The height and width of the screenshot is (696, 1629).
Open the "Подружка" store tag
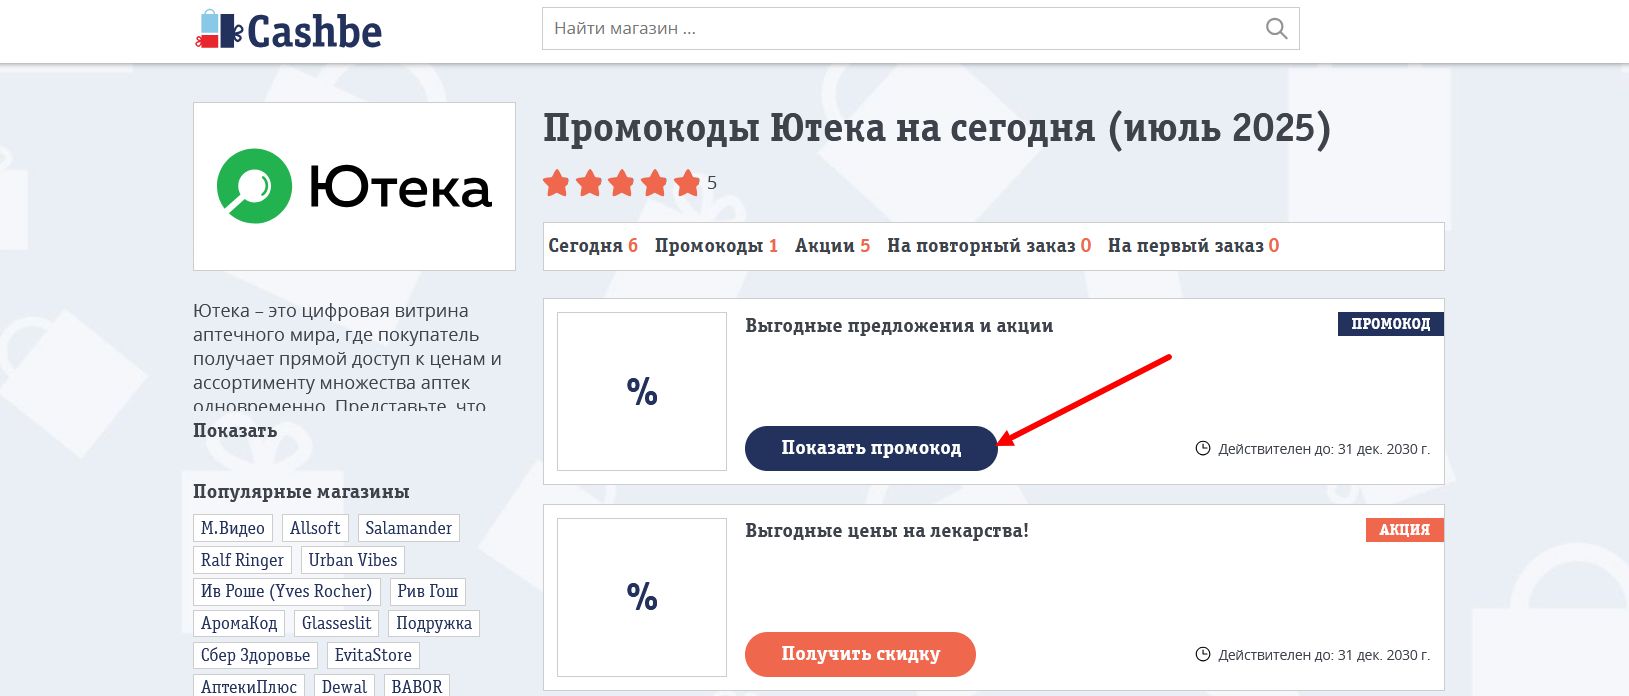point(434,623)
